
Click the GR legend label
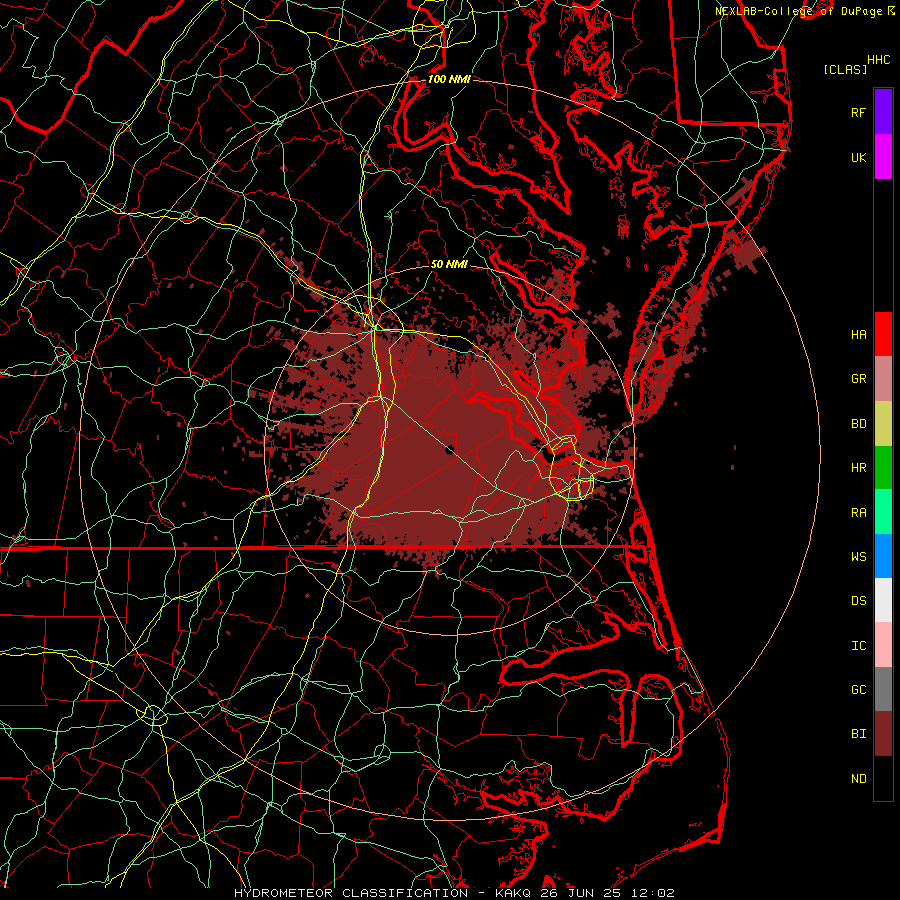(858, 379)
